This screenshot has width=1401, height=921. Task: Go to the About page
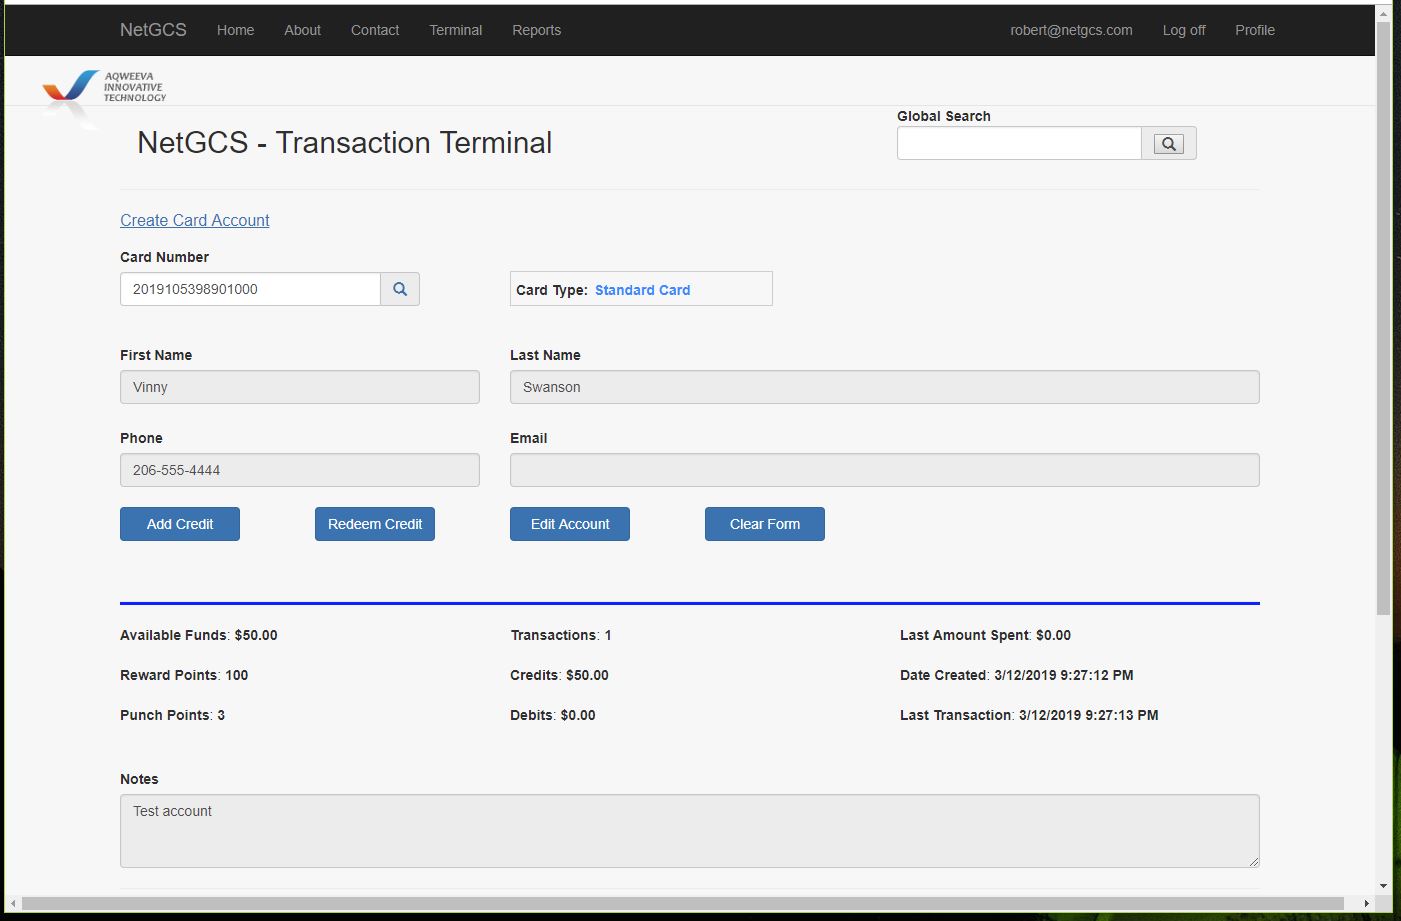tap(302, 30)
